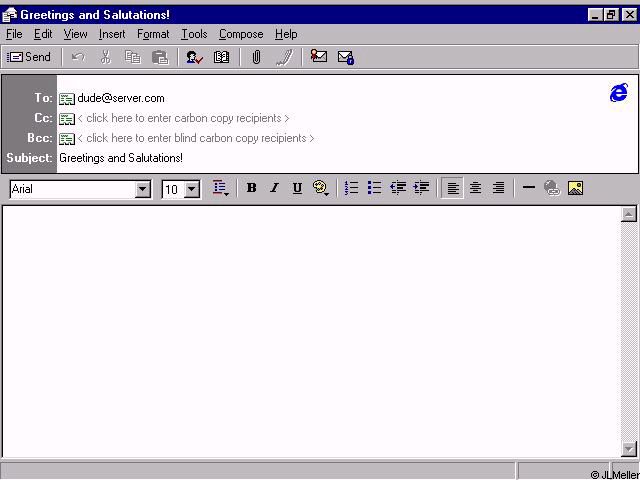Apply numbered list formatting

point(351,188)
